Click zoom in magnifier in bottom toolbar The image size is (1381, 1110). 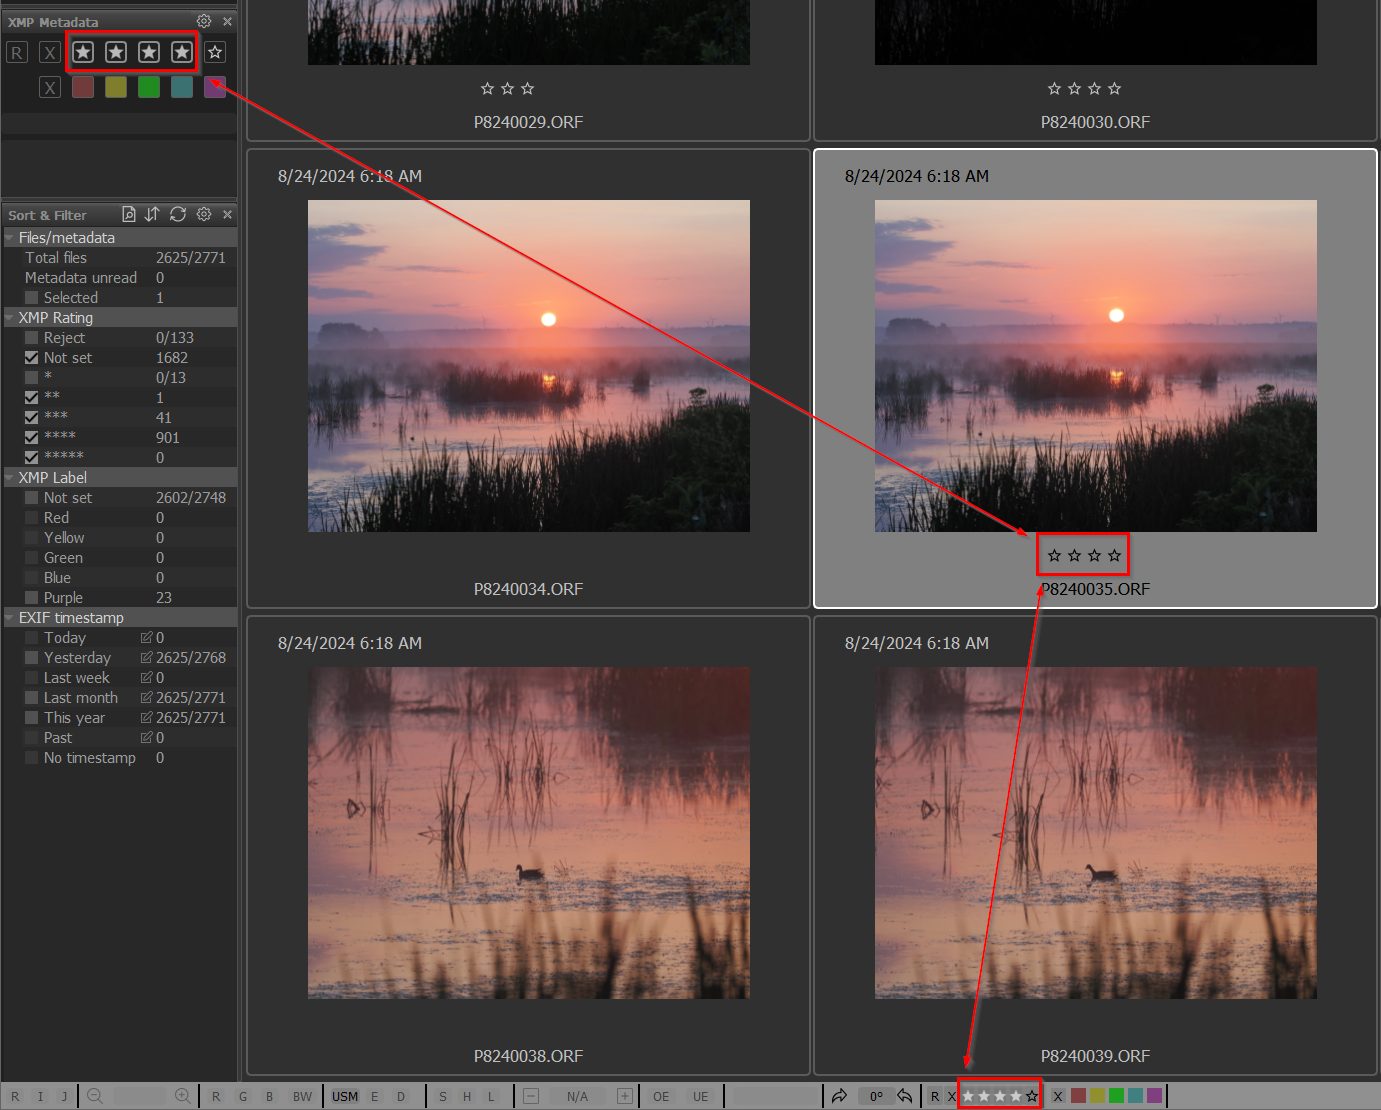182,1096
